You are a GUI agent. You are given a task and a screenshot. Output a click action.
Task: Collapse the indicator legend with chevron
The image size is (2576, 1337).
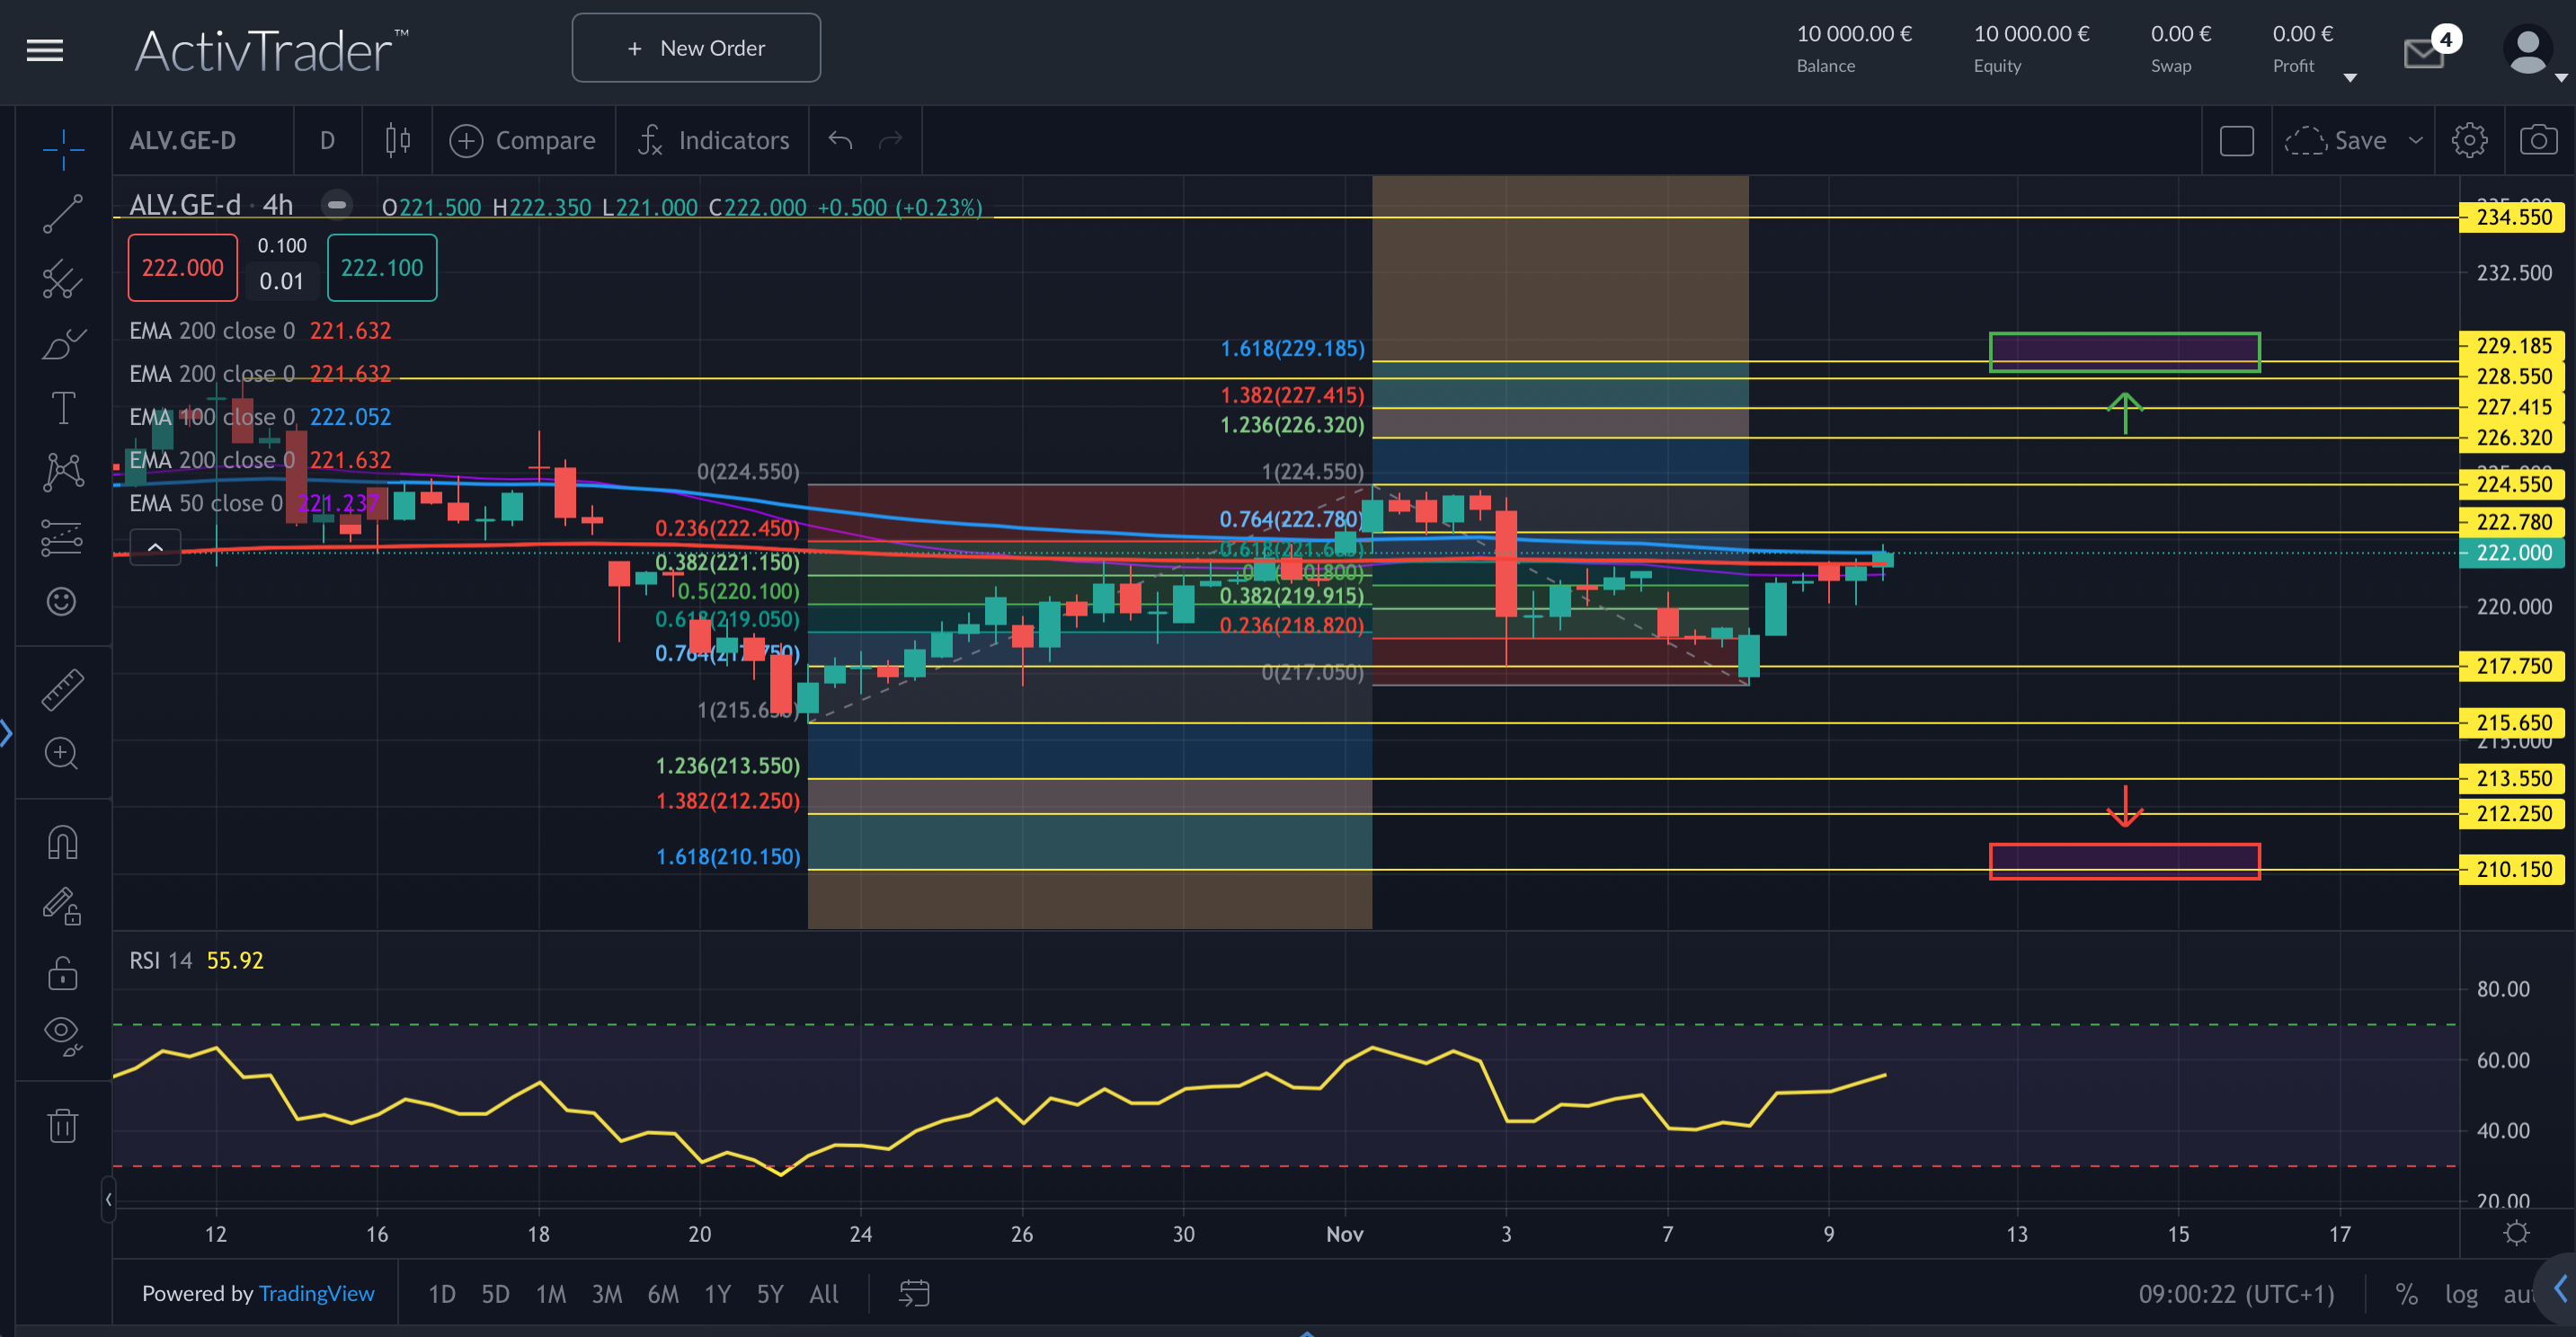point(155,547)
